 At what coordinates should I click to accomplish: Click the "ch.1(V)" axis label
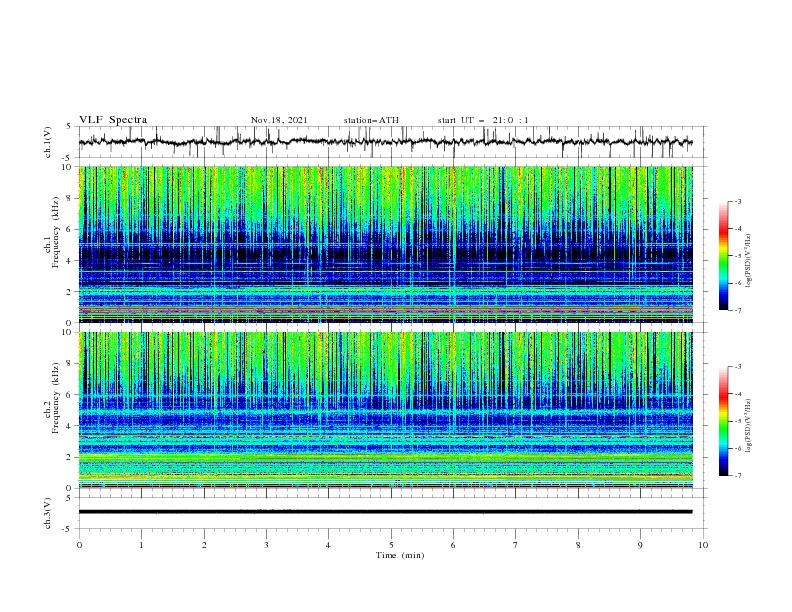48,142
